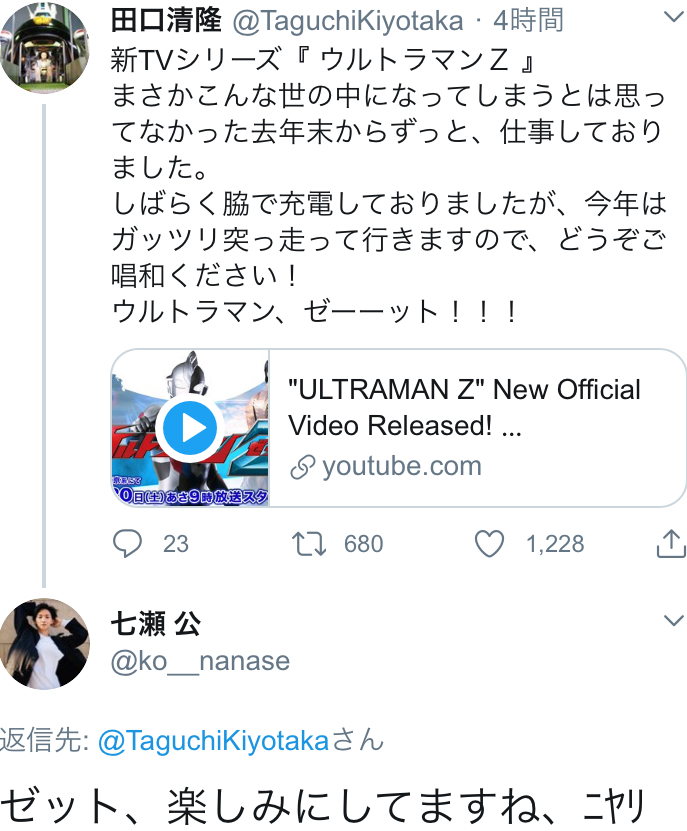Click the 田口清隆 display name
Image resolution: width=687 pixels, height=831 pixels.
point(166,20)
